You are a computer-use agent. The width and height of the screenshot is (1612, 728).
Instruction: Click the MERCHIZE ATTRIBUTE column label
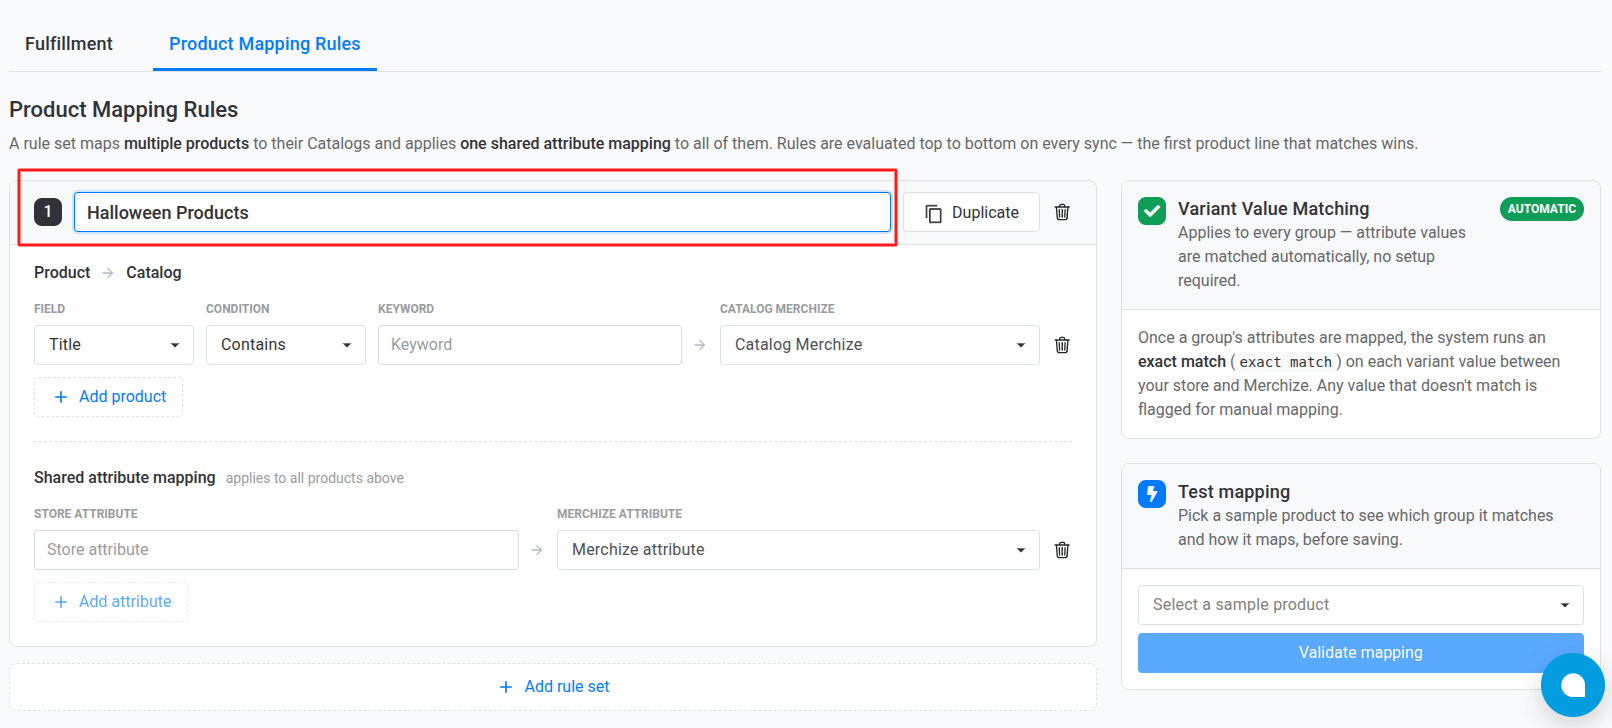pyautogui.click(x=620, y=514)
